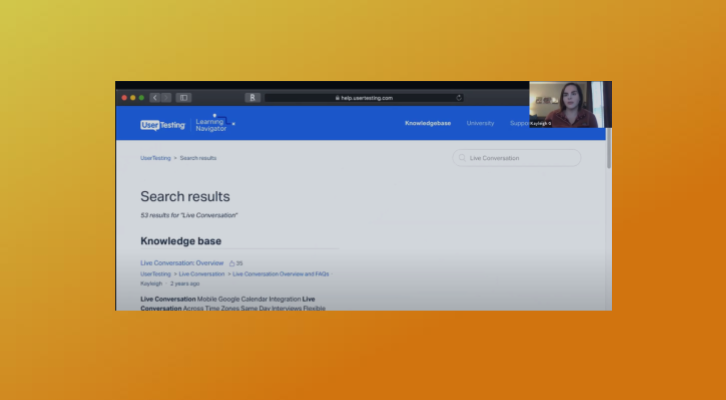Click the thumbs-up vote icon showing 35
This screenshot has height=400, width=726.
[232, 263]
